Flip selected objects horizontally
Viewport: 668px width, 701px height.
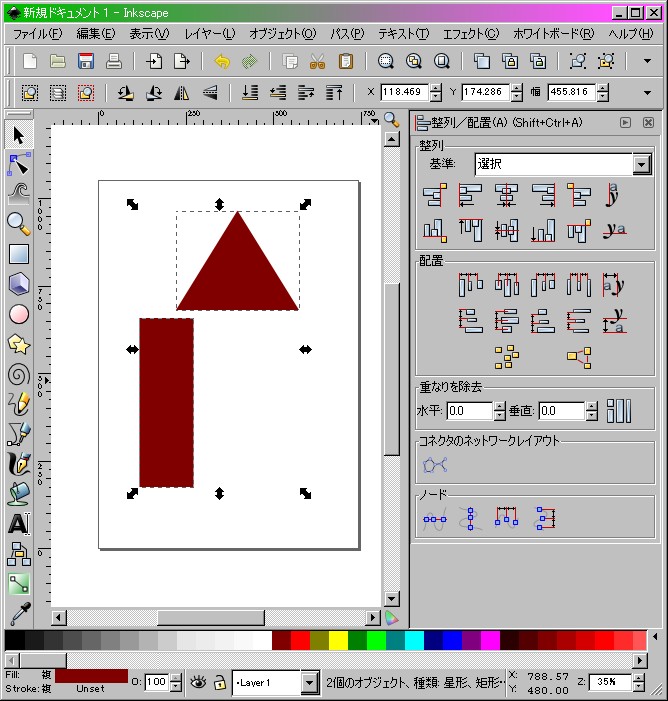pos(182,93)
